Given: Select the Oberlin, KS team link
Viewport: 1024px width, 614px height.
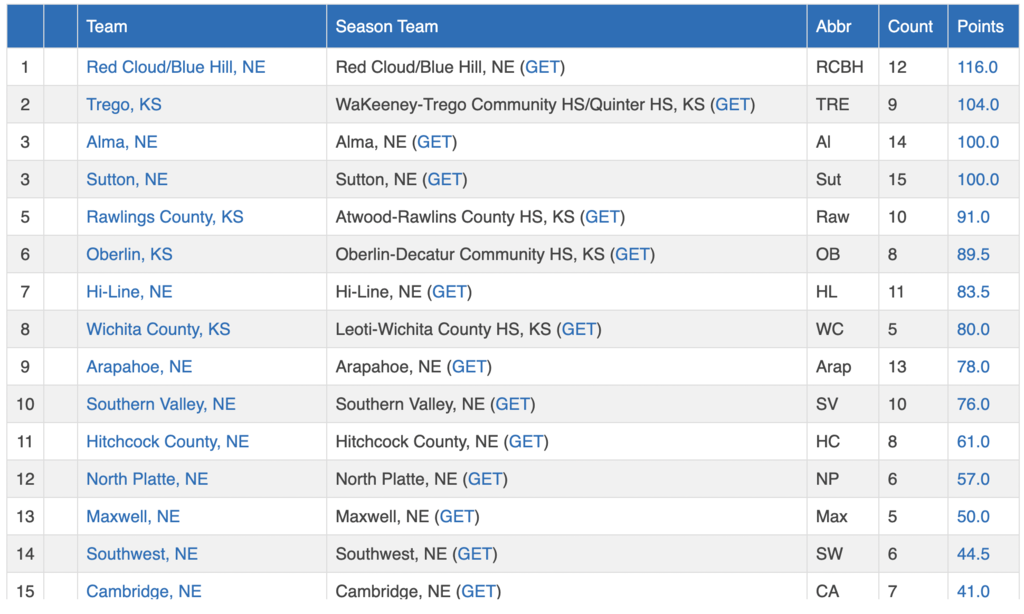Looking at the screenshot, I should point(129,254).
